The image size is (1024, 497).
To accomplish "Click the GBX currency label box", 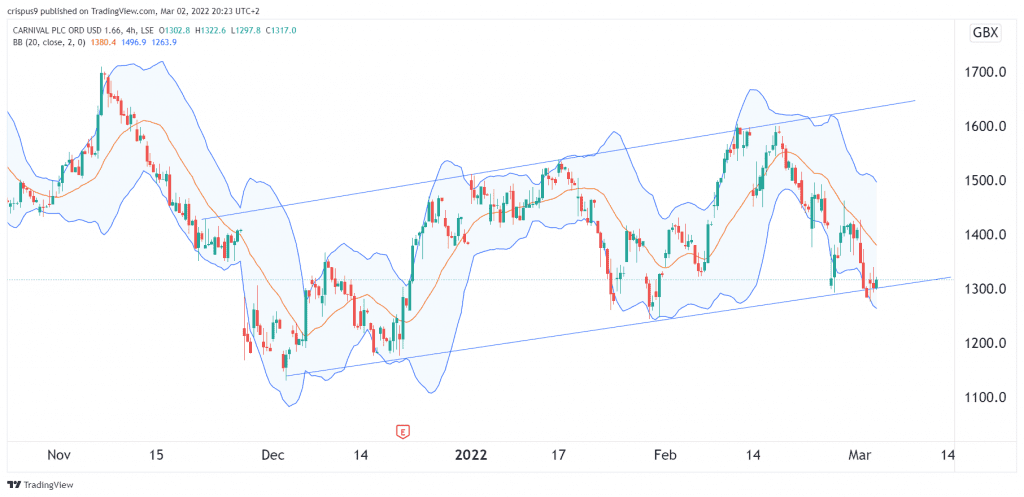I will (985, 33).
